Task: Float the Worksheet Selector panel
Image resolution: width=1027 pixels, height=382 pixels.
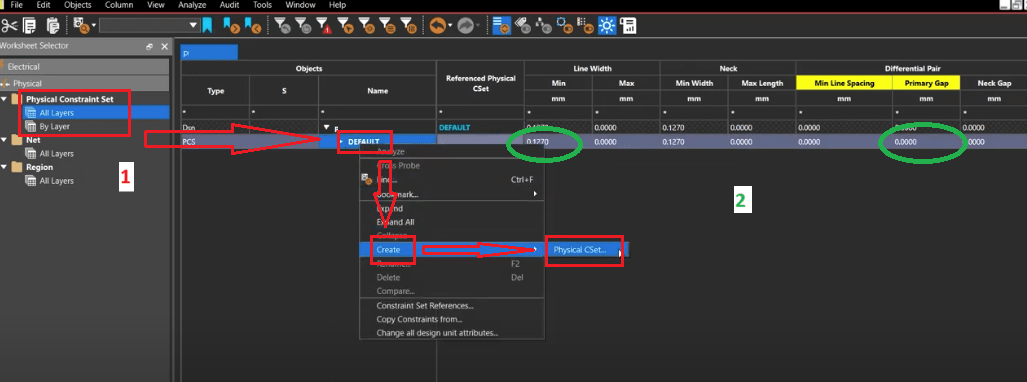Action: pyautogui.click(x=150, y=47)
